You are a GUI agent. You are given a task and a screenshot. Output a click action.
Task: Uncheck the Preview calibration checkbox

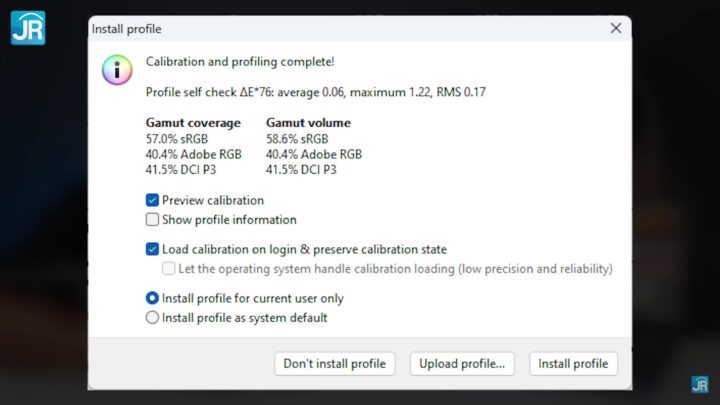[153, 200]
